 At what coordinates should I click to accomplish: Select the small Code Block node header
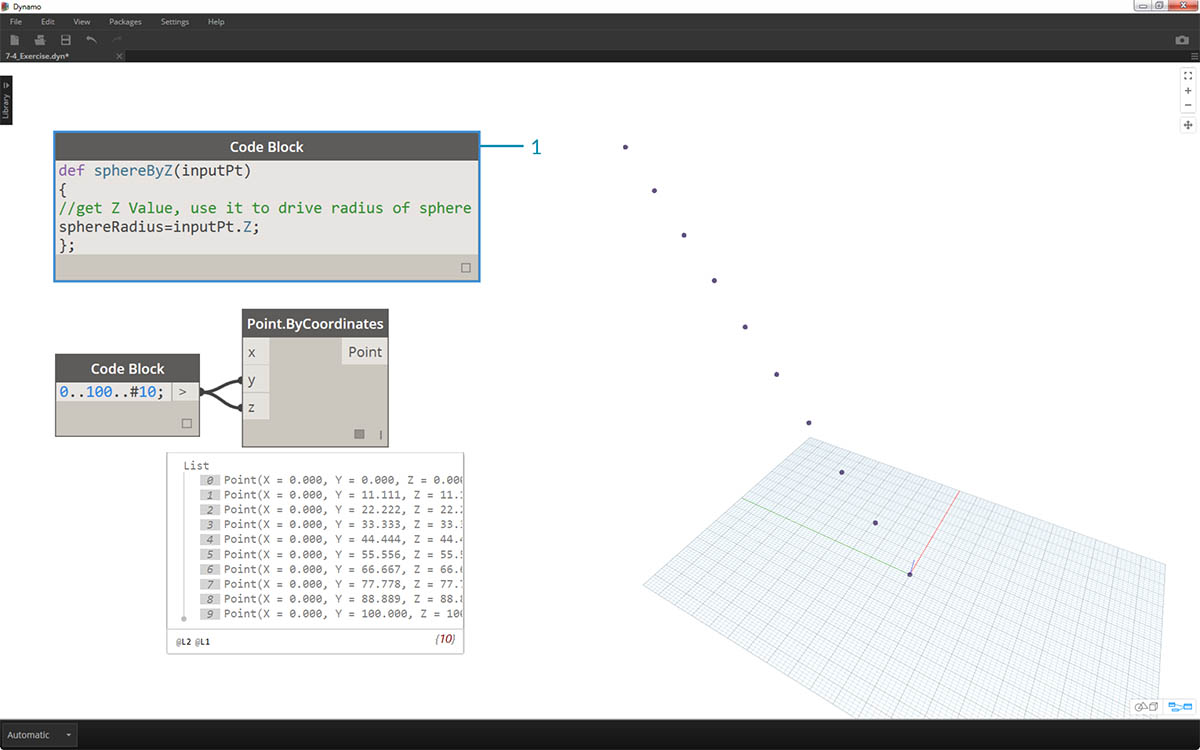coord(127,368)
